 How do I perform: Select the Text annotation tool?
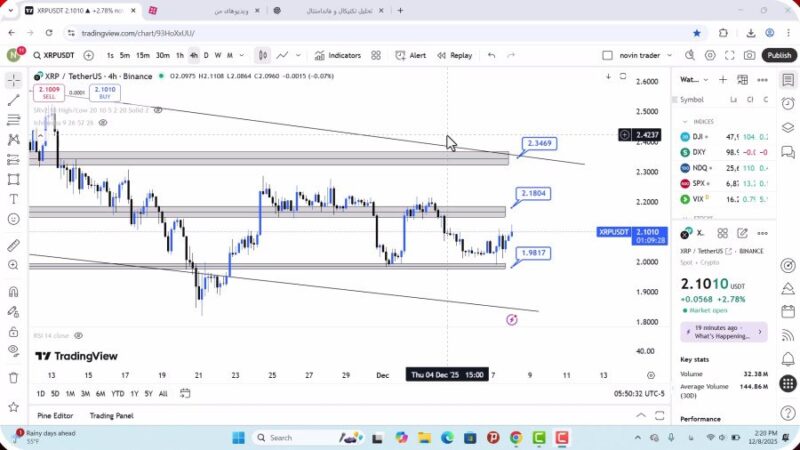click(14, 199)
